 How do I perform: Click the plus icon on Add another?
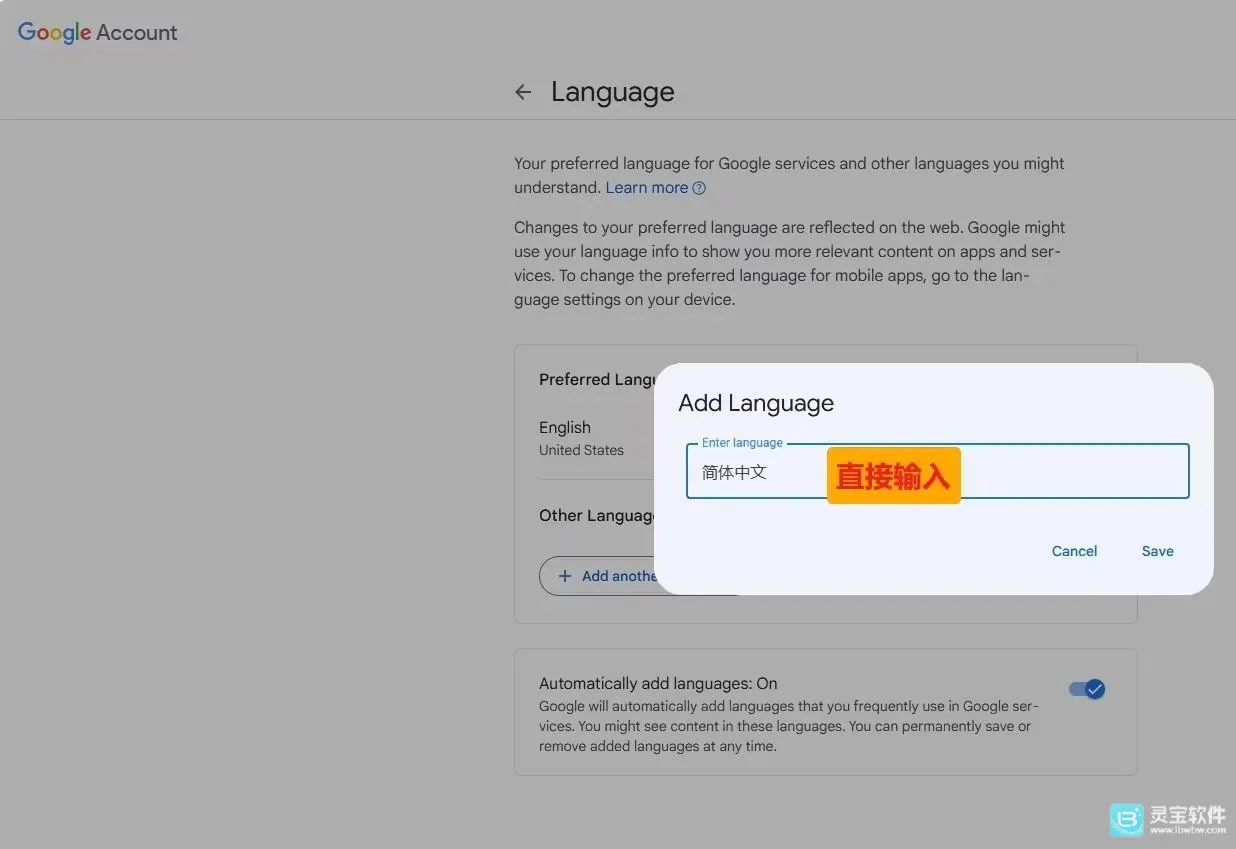[x=565, y=576]
